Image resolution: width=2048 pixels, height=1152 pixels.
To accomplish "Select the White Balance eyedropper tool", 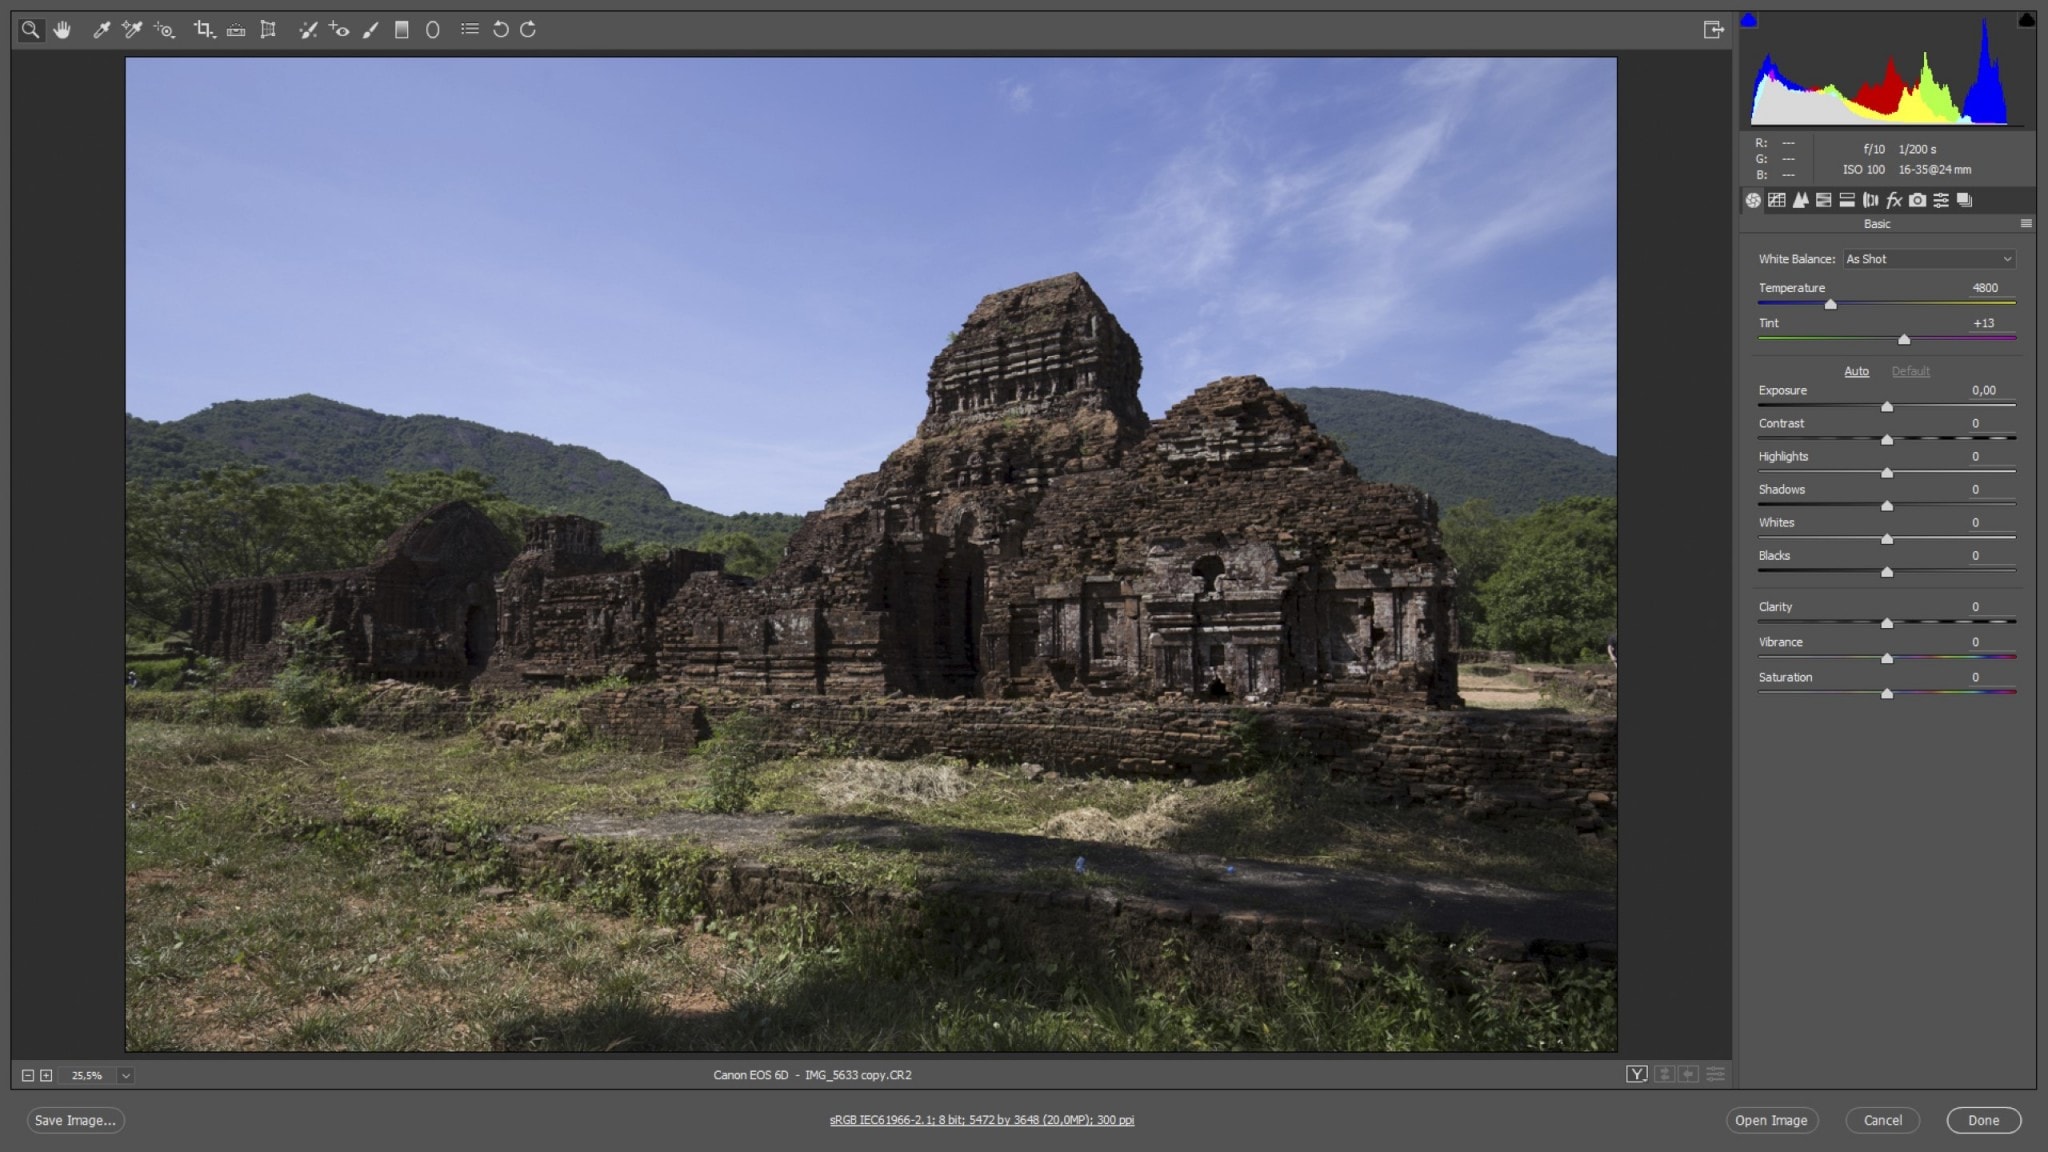I will (x=102, y=30).
